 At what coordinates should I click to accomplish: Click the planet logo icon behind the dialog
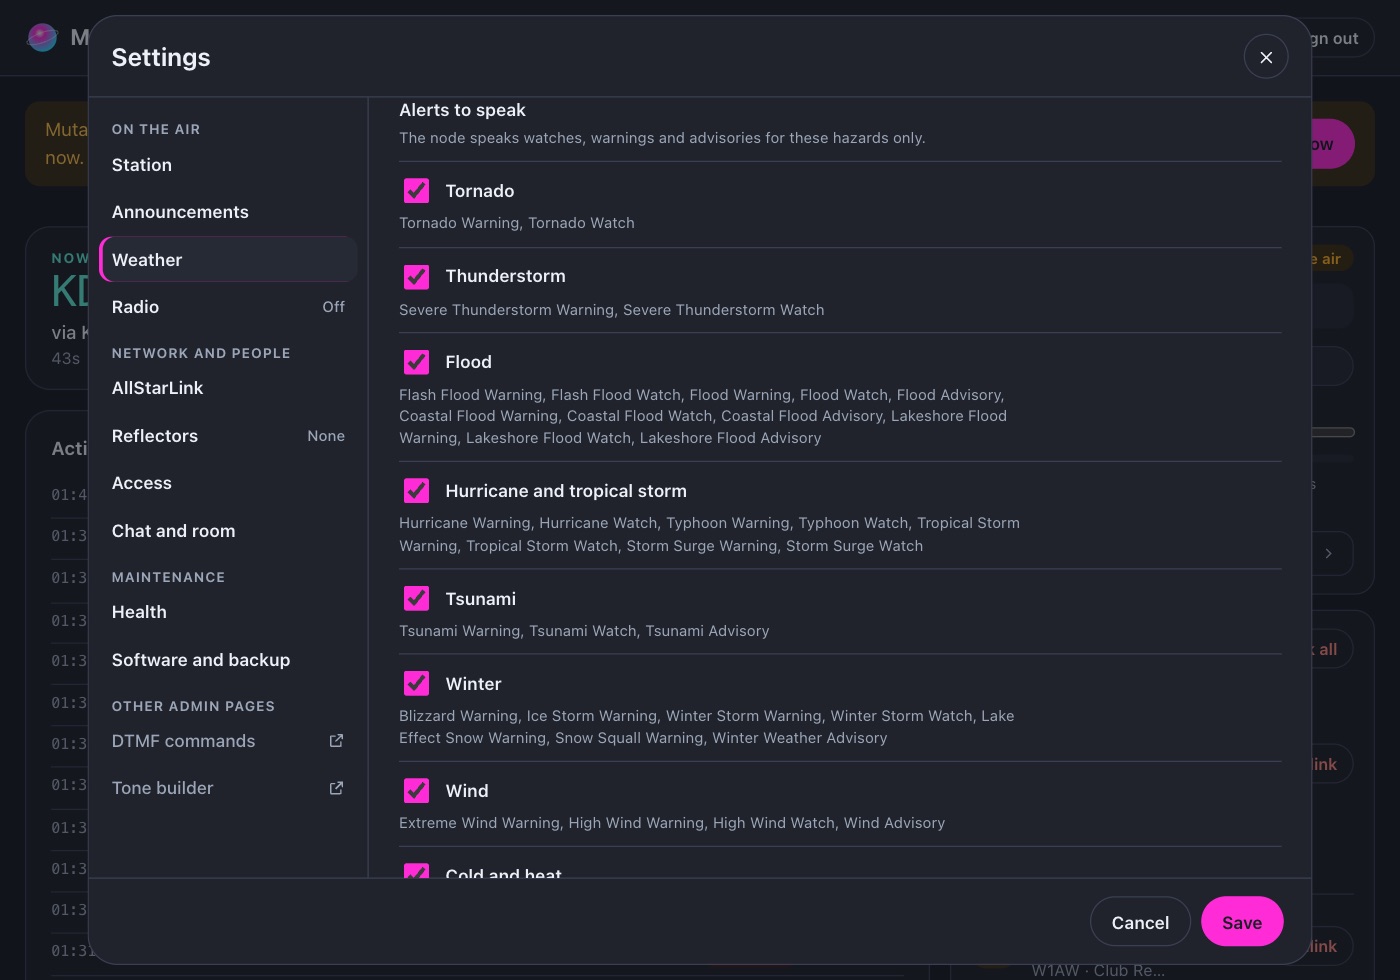42,38
